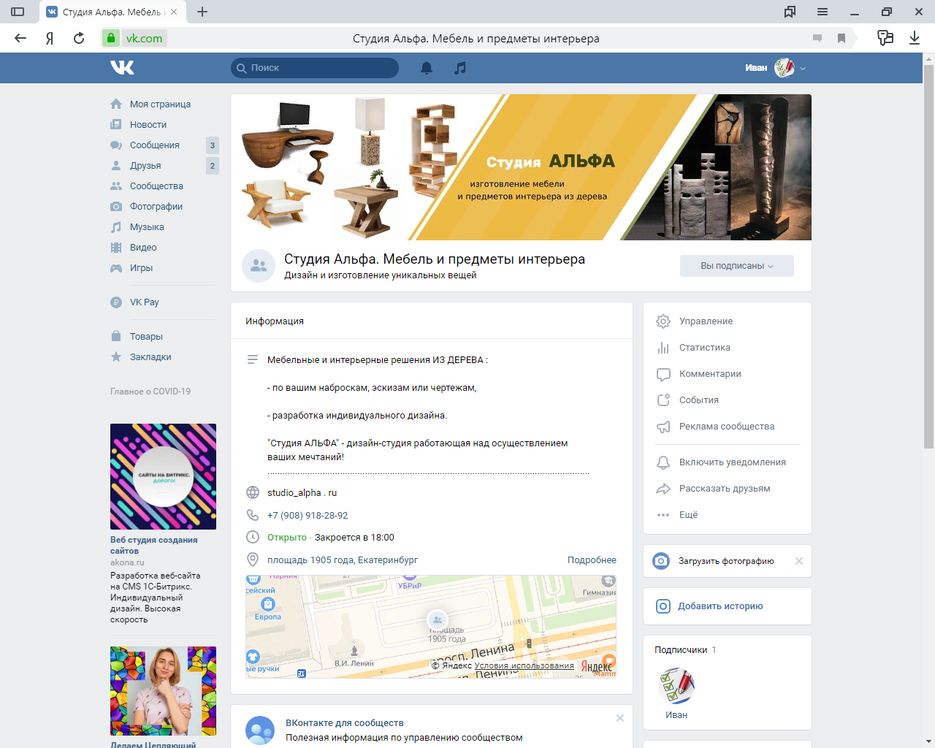Click the Закладки star icon
The width and height of the screenshot is (935, 748).
pos(116,357)
